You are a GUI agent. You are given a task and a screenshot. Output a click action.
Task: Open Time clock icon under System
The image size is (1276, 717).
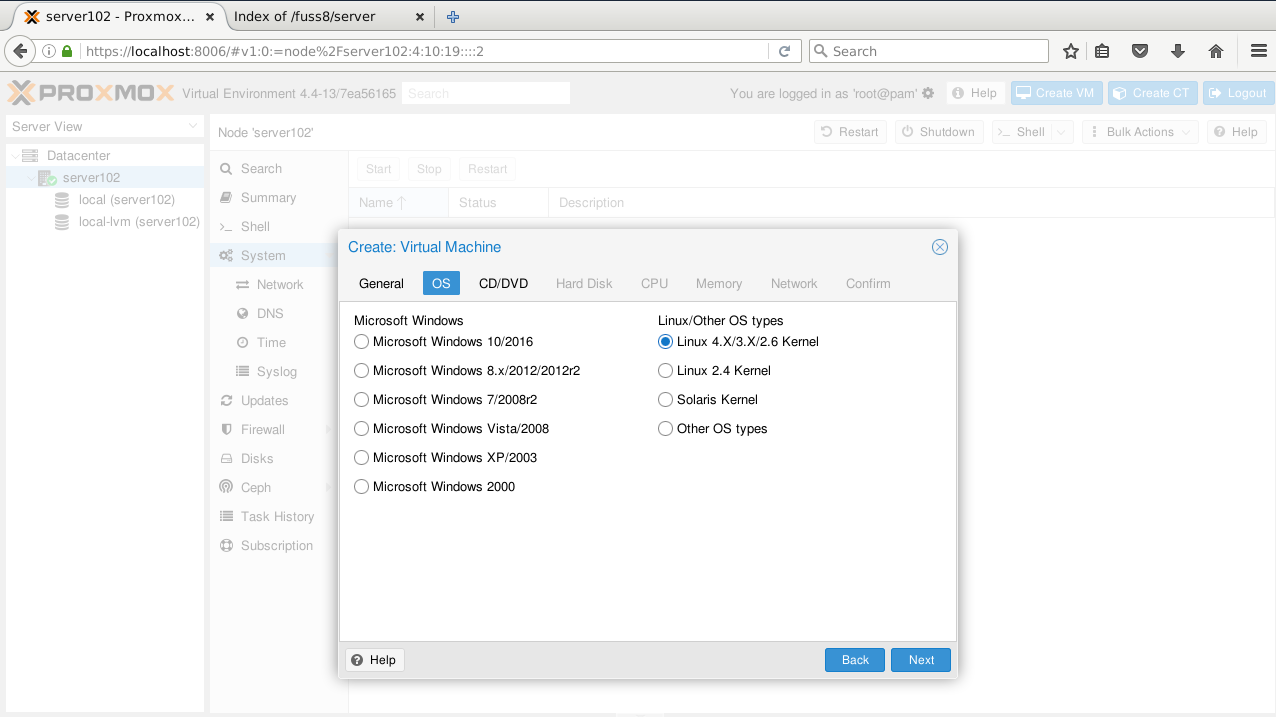(242, 343)
